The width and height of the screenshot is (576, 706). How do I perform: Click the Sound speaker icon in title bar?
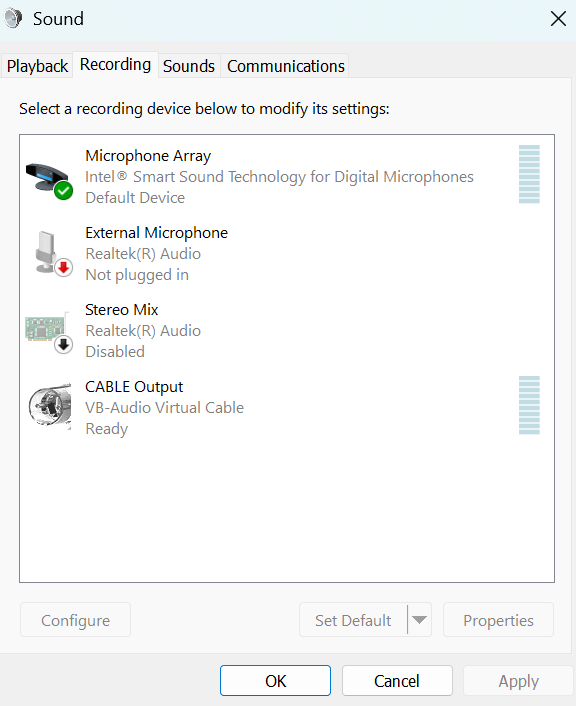coord(14,19)
